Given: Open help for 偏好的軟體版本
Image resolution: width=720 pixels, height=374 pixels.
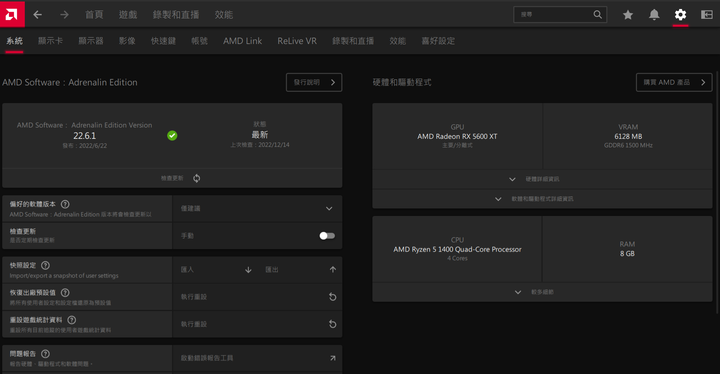Looking at the screenshot, I should tap(65, 204).
